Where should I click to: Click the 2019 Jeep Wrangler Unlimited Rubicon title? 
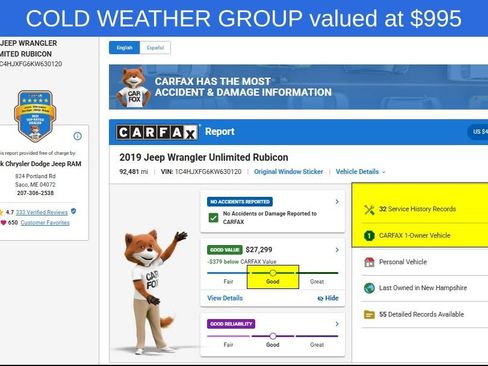204,157
